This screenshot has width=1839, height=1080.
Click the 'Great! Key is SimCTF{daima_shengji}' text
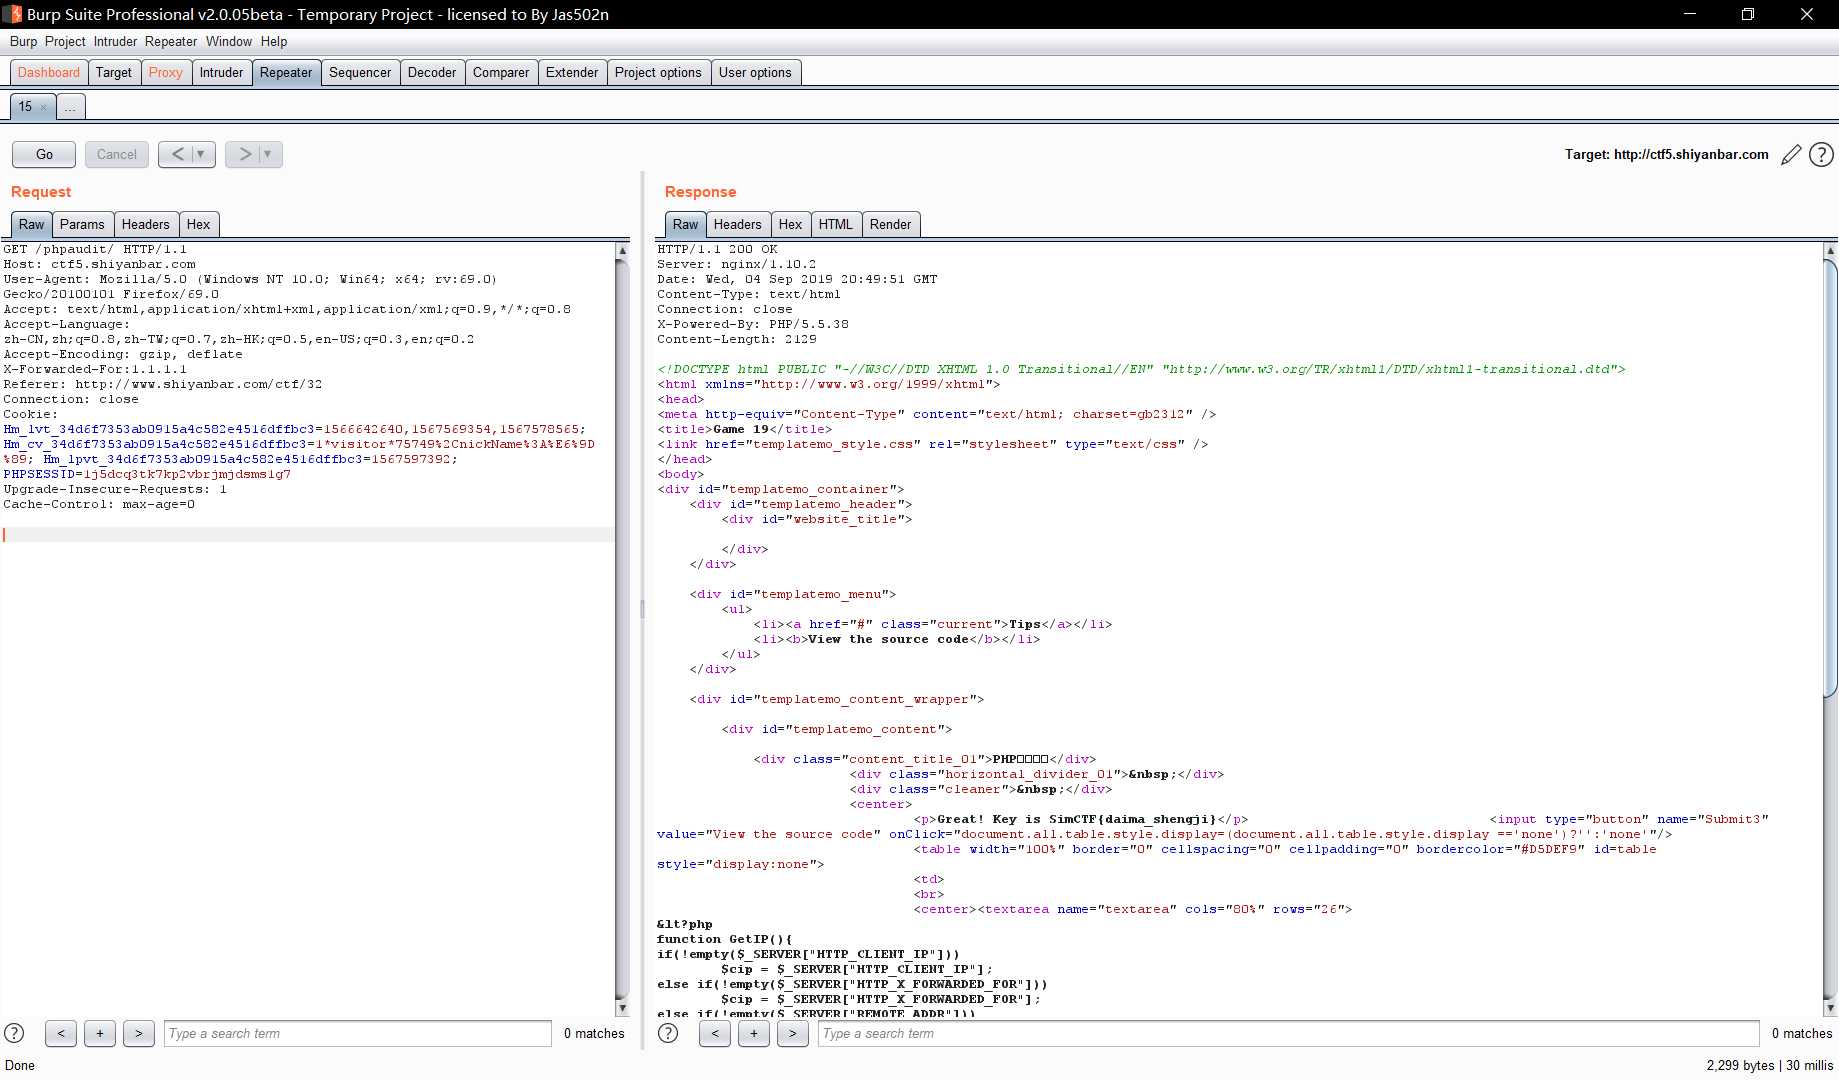pyautogui.click(x=1076, y=819)
